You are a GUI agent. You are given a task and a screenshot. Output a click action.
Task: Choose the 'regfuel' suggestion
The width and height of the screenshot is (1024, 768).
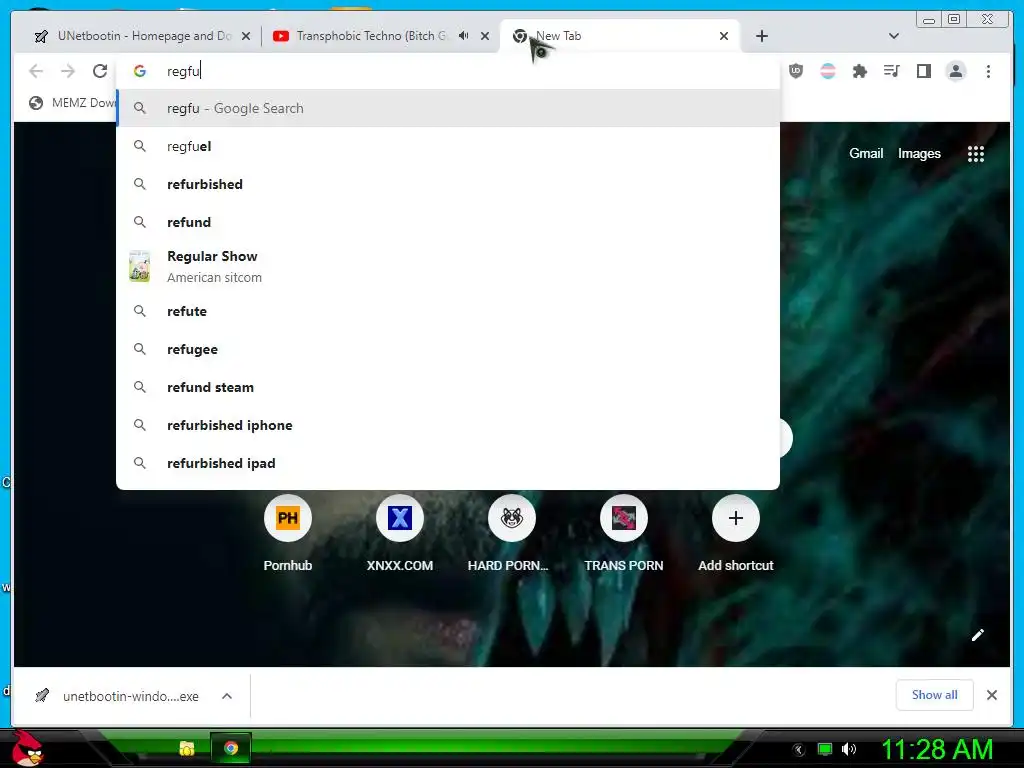pos(448,146)
